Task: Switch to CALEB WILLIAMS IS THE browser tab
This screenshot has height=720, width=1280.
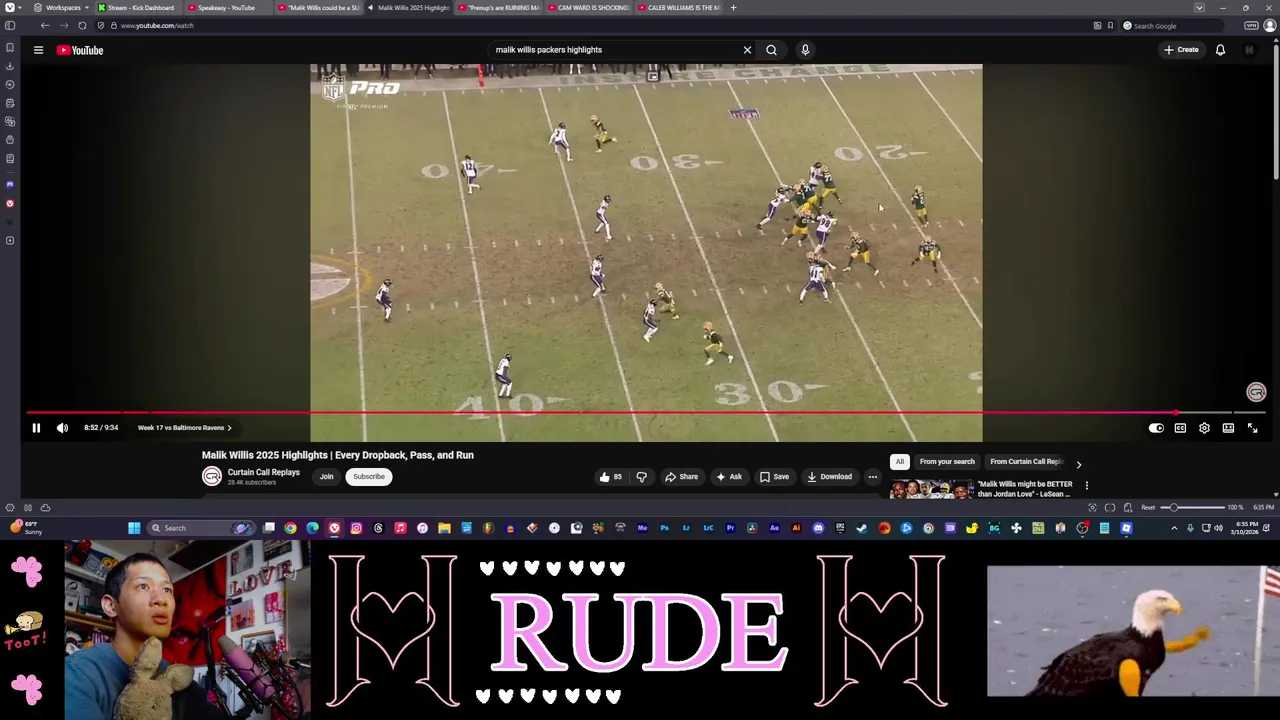Action: [680, 8]
